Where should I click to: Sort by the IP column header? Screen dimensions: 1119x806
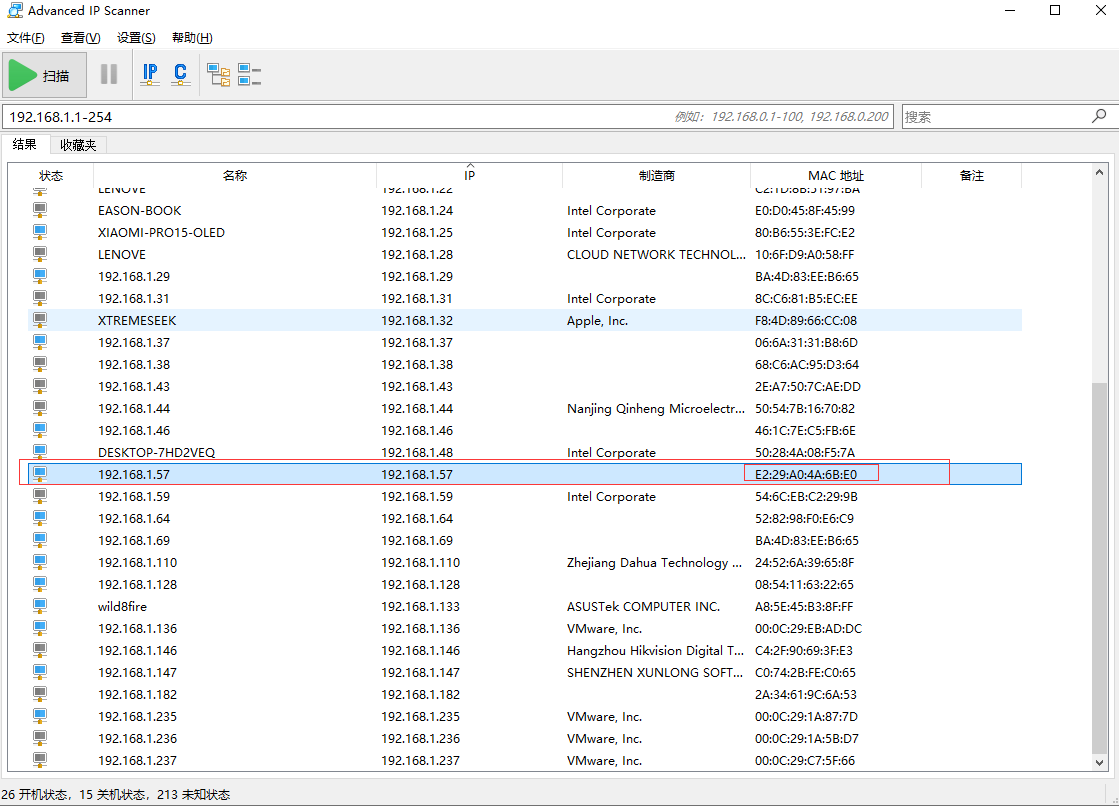(469, 176)
